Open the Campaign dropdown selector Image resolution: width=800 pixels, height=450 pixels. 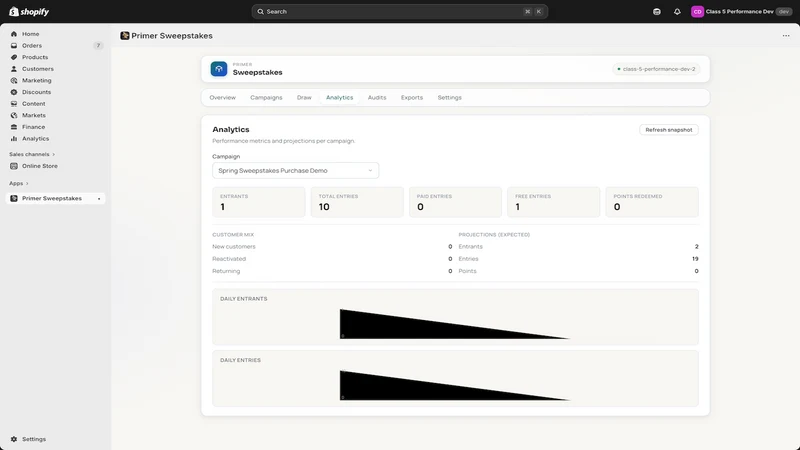point(295,170)
